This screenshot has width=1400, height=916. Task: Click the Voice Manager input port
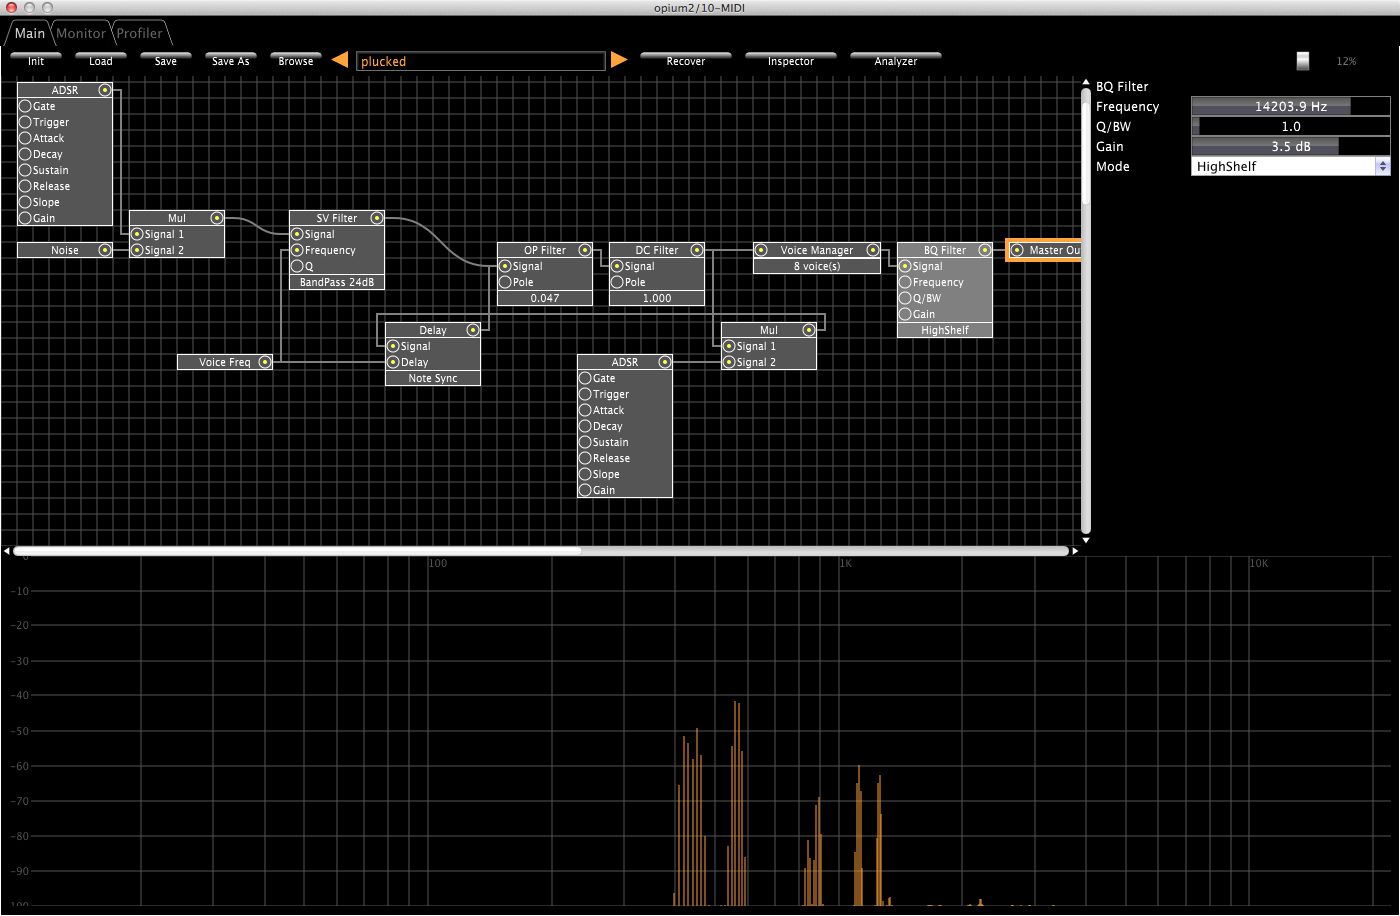[x=761, y=250]
